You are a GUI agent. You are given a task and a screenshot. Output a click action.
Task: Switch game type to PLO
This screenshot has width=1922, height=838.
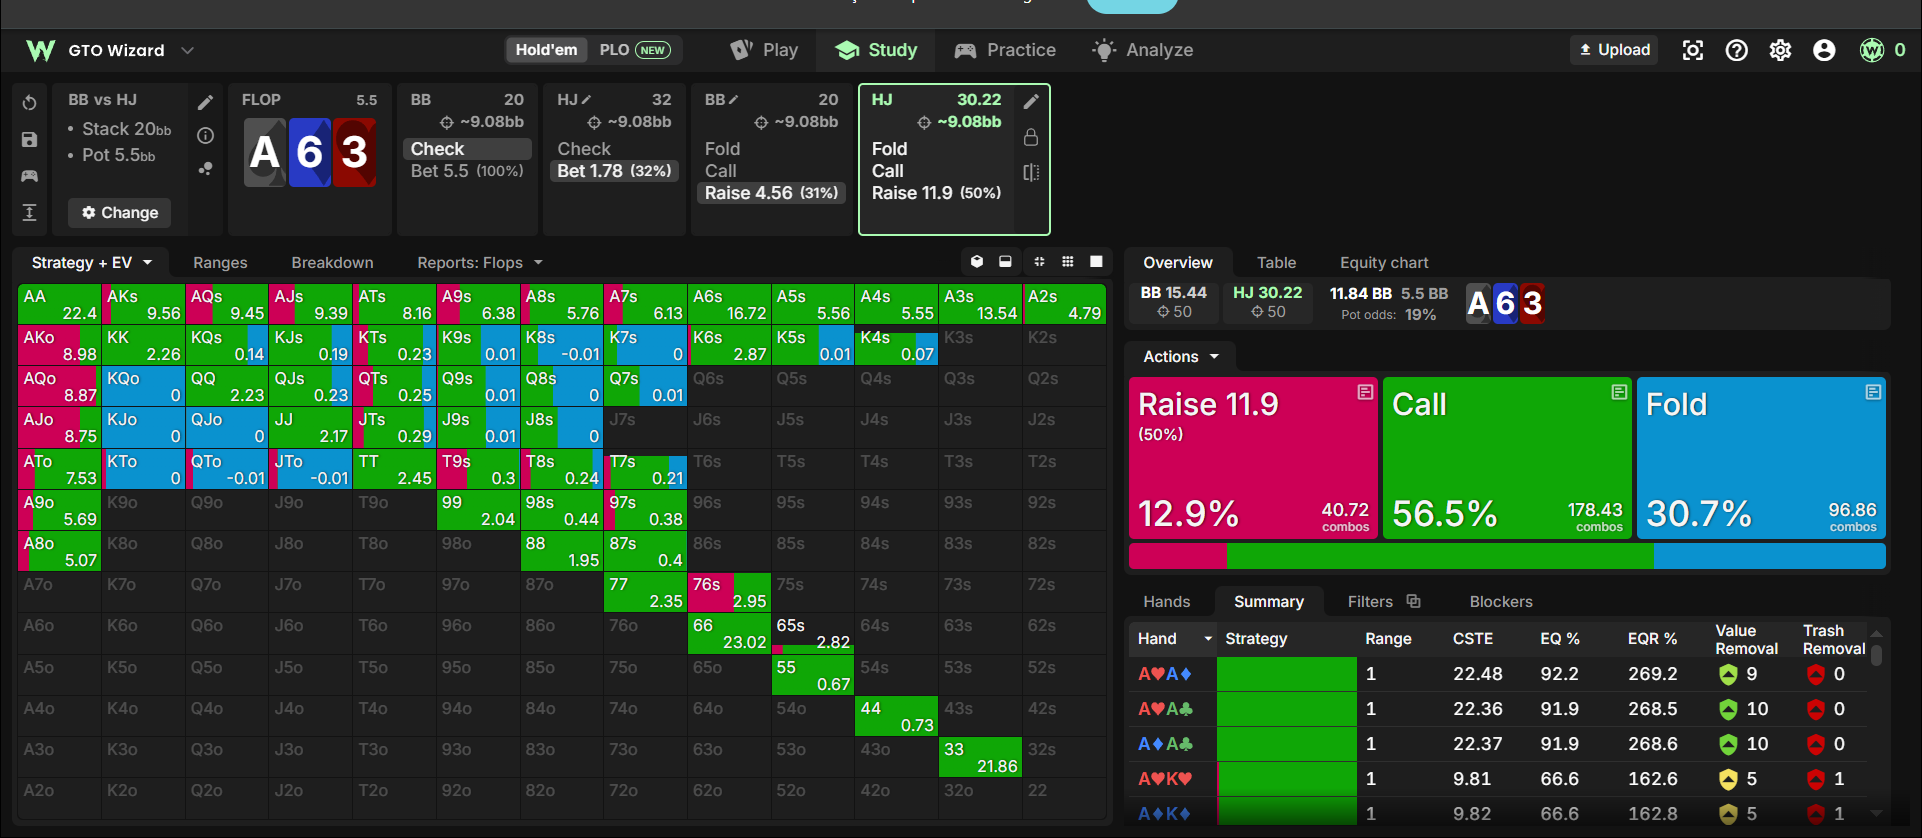coord(634,50)
